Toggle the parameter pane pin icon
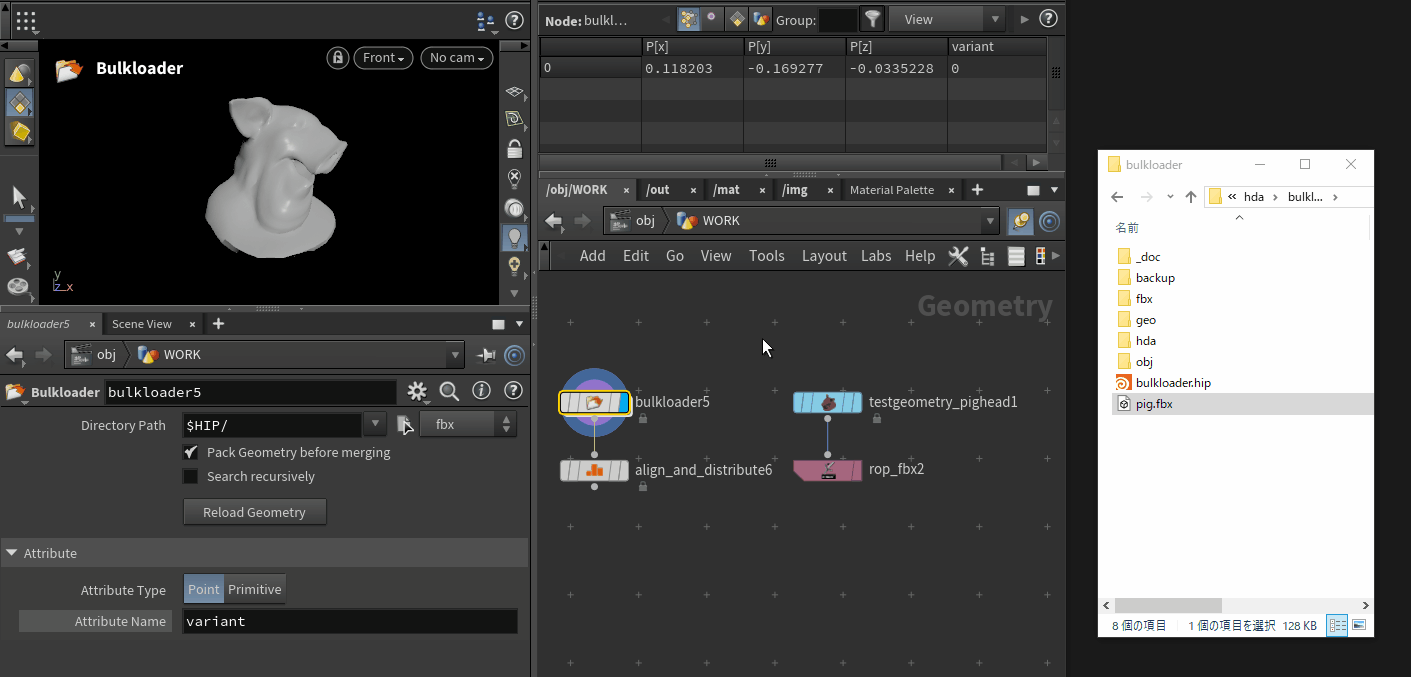Viewport: 1411px width, 677px height. click(486, 355)
